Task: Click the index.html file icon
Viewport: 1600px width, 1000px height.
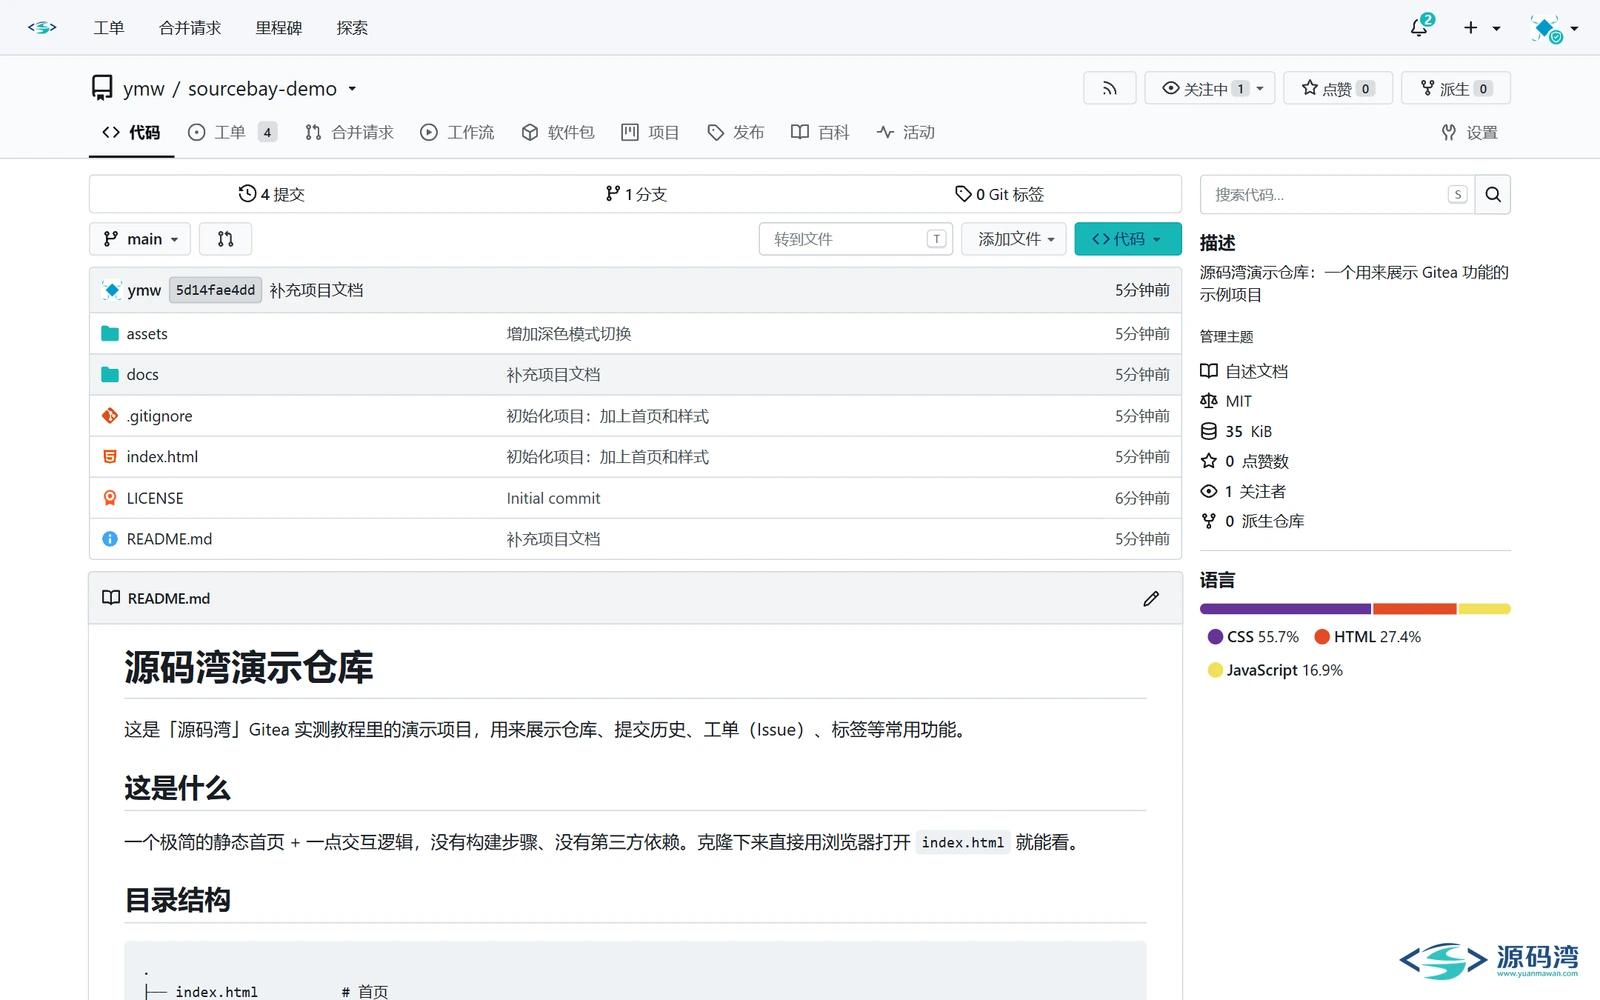Action: point(110,456)
